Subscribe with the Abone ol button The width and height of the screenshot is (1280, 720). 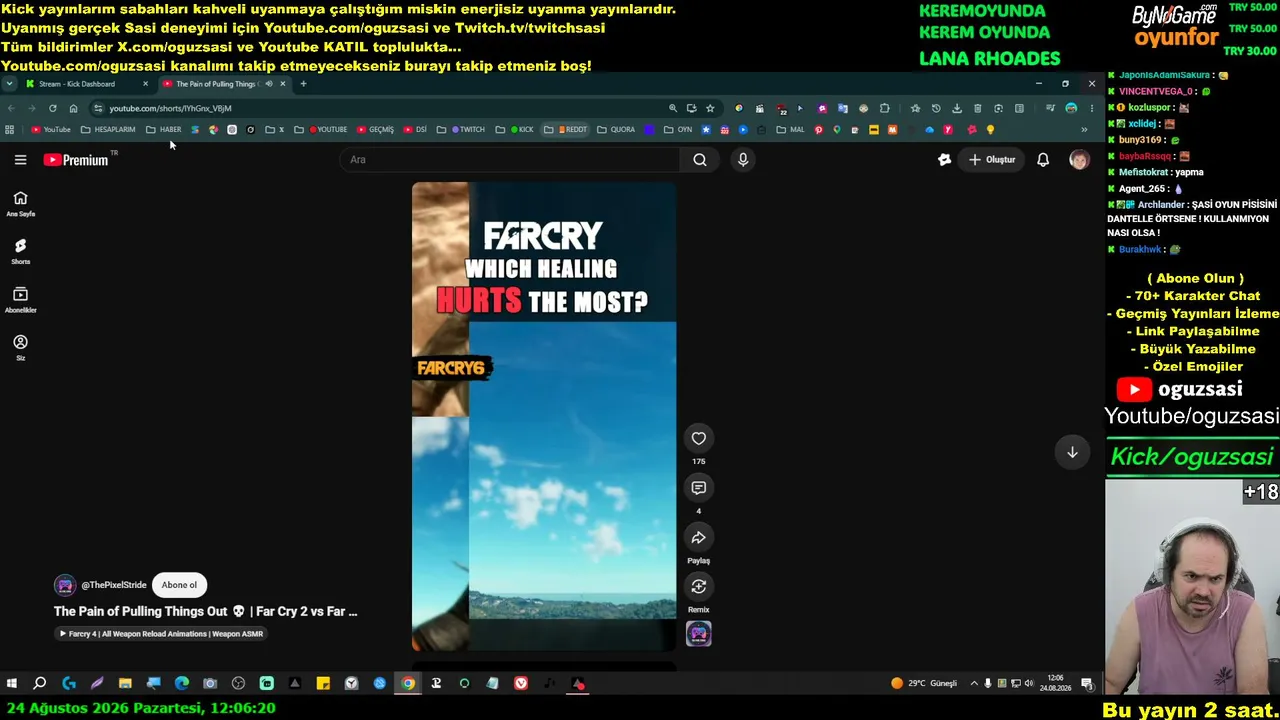pos(179,585)
